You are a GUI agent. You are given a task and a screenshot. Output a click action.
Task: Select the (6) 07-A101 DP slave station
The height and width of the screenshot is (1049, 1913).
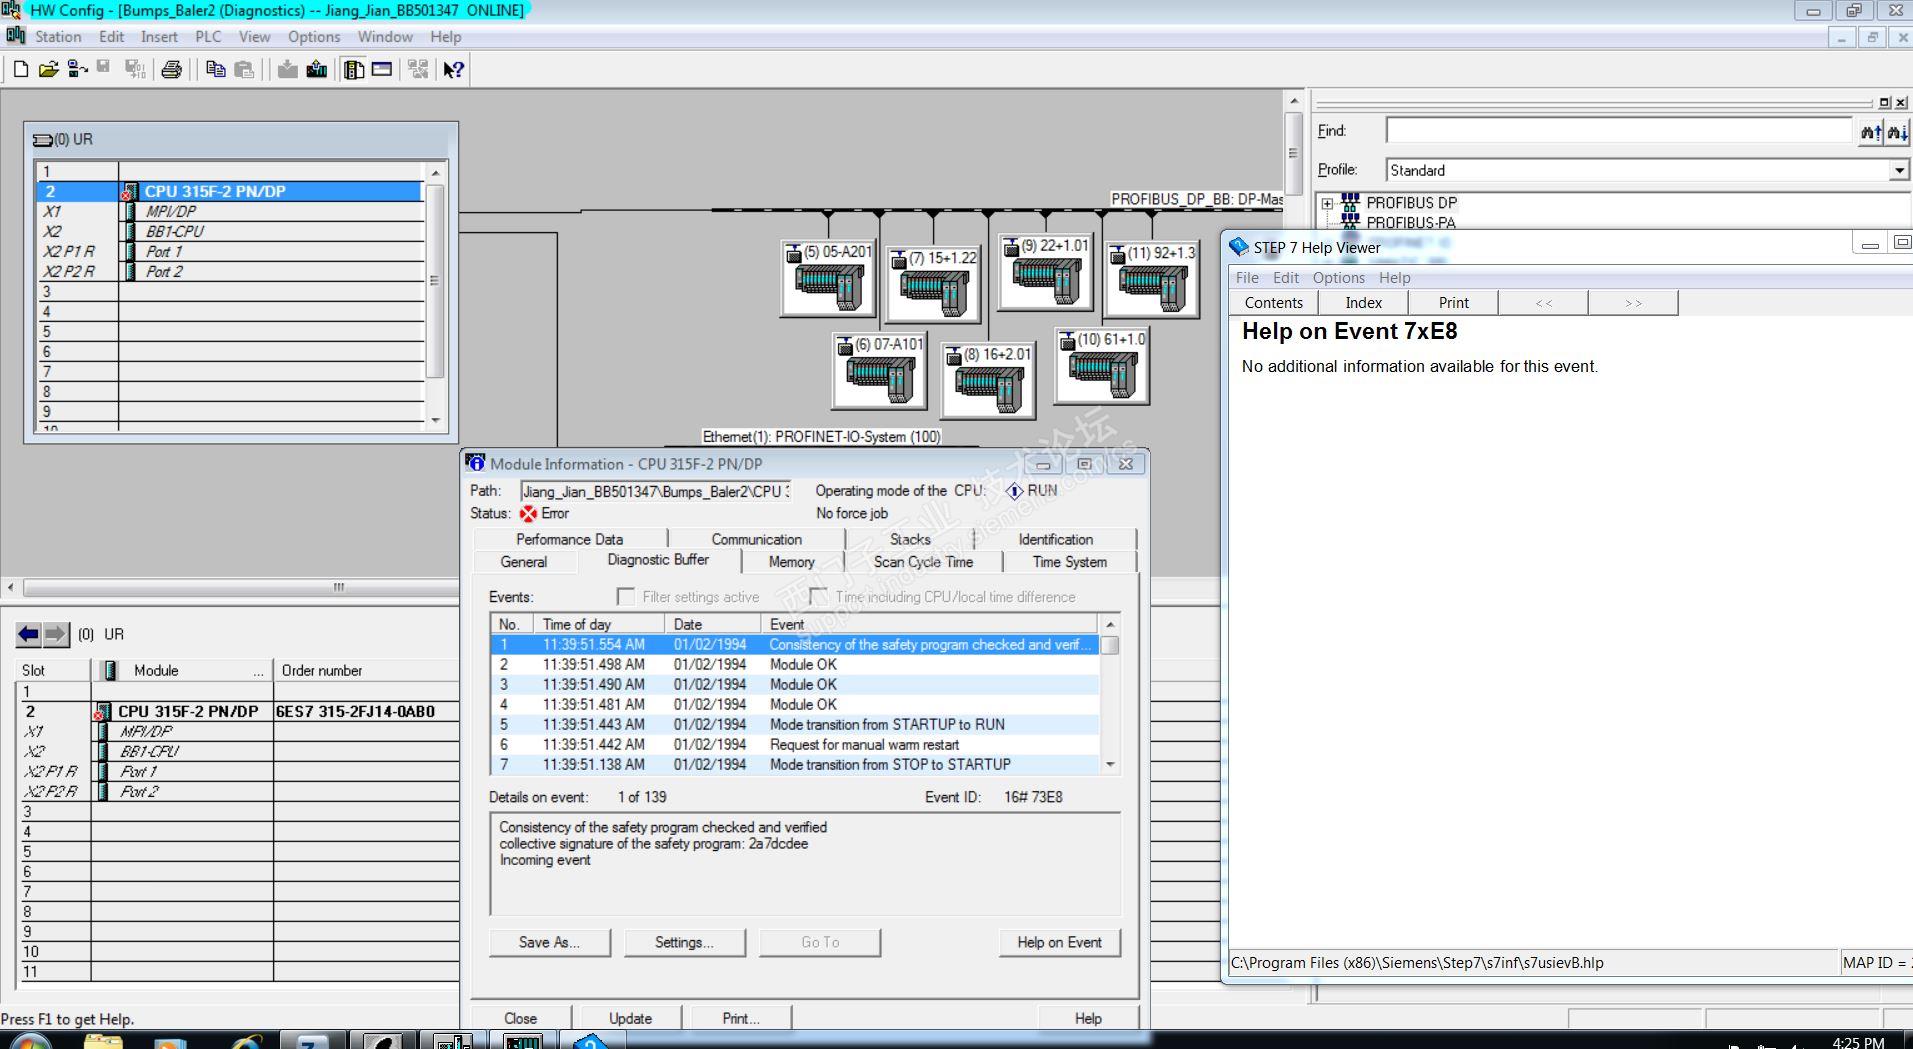(x=880, y=371)
